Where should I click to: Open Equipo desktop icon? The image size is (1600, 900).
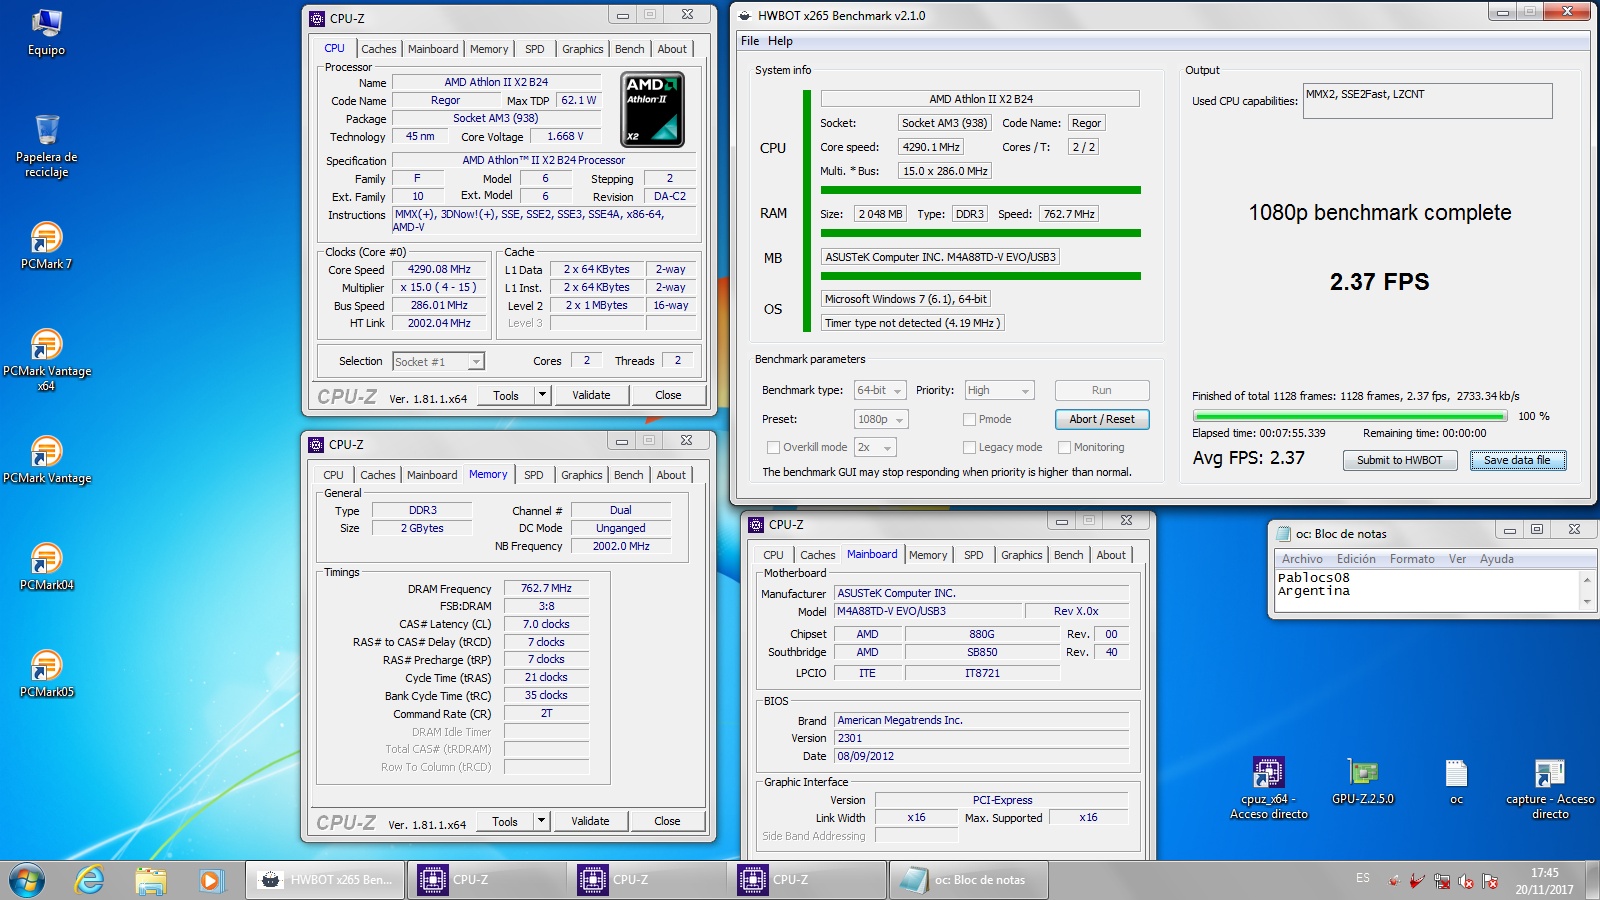[x=46, y=33]
